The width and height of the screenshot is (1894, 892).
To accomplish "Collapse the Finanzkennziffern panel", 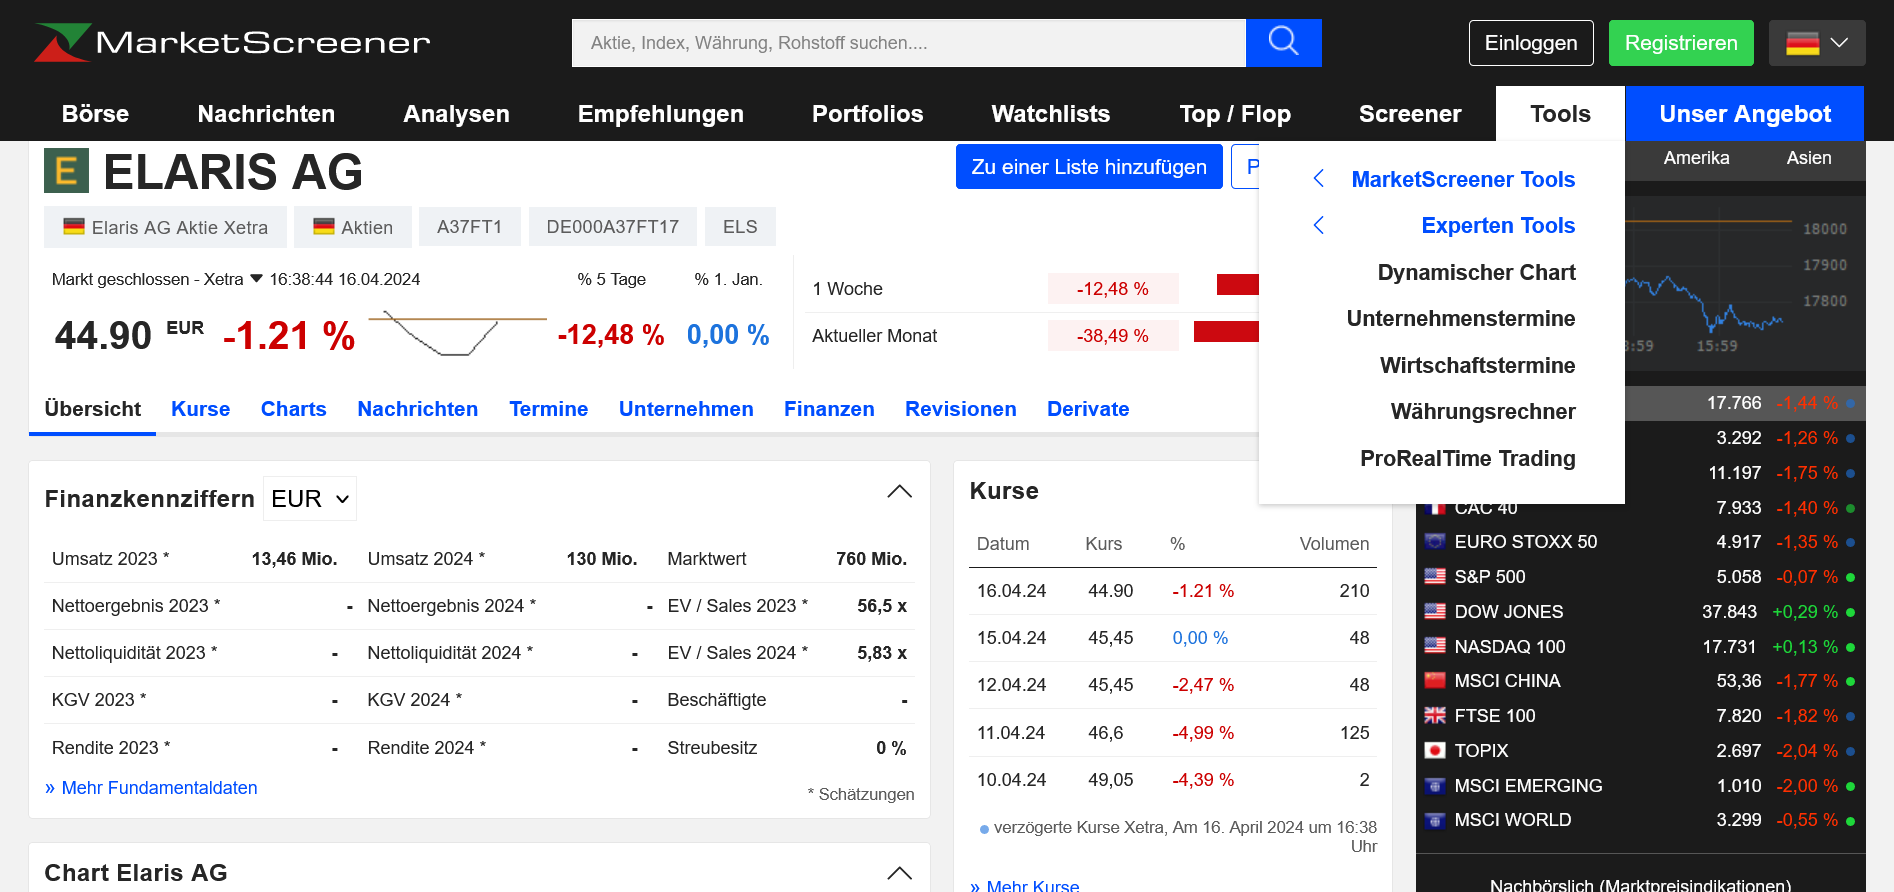I will tap(899, 491).
